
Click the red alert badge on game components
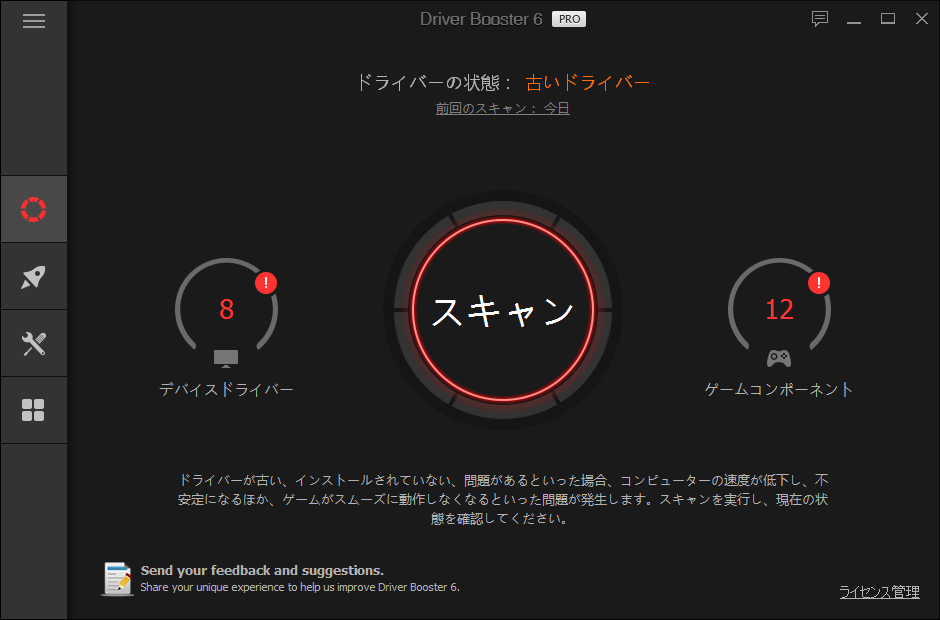tap(818, 283)
